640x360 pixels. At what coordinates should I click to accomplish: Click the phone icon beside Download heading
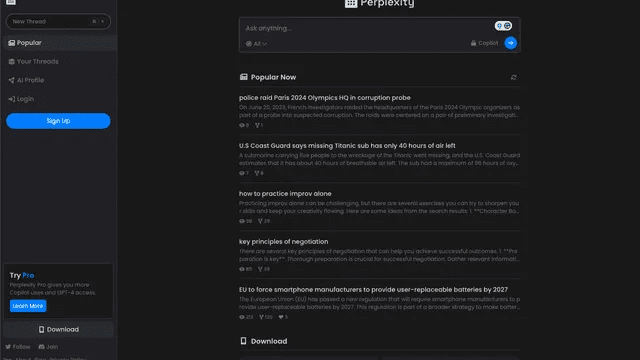pos(243,341)
